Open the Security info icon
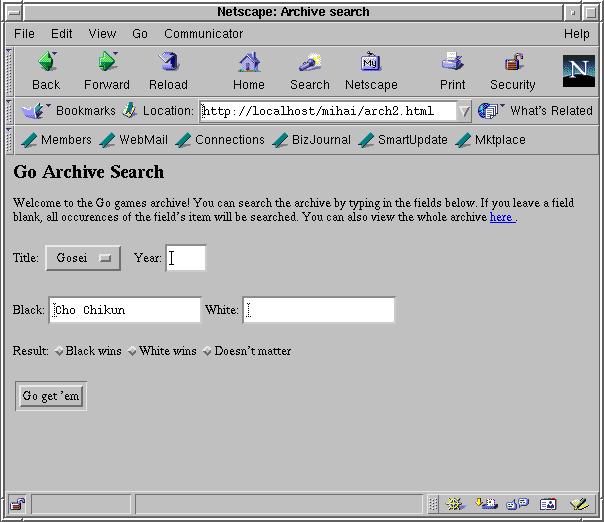Viewport: 604px width, 522px height. (513, 64)
